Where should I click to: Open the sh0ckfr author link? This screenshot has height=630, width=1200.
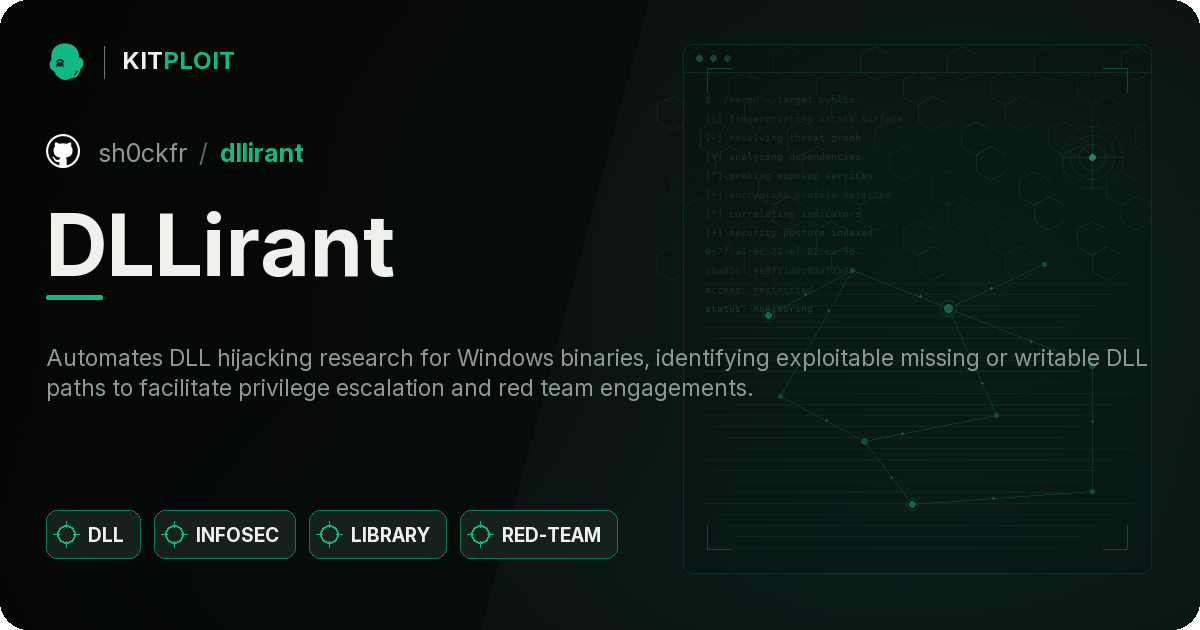143,153
